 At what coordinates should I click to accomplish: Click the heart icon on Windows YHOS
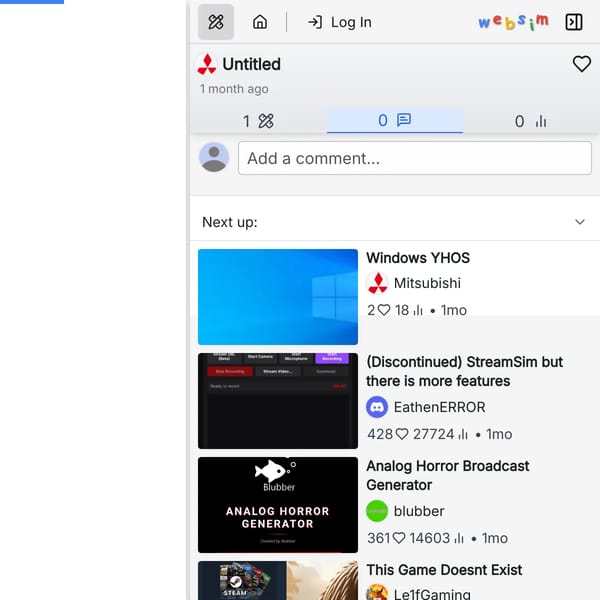point(384,310)
